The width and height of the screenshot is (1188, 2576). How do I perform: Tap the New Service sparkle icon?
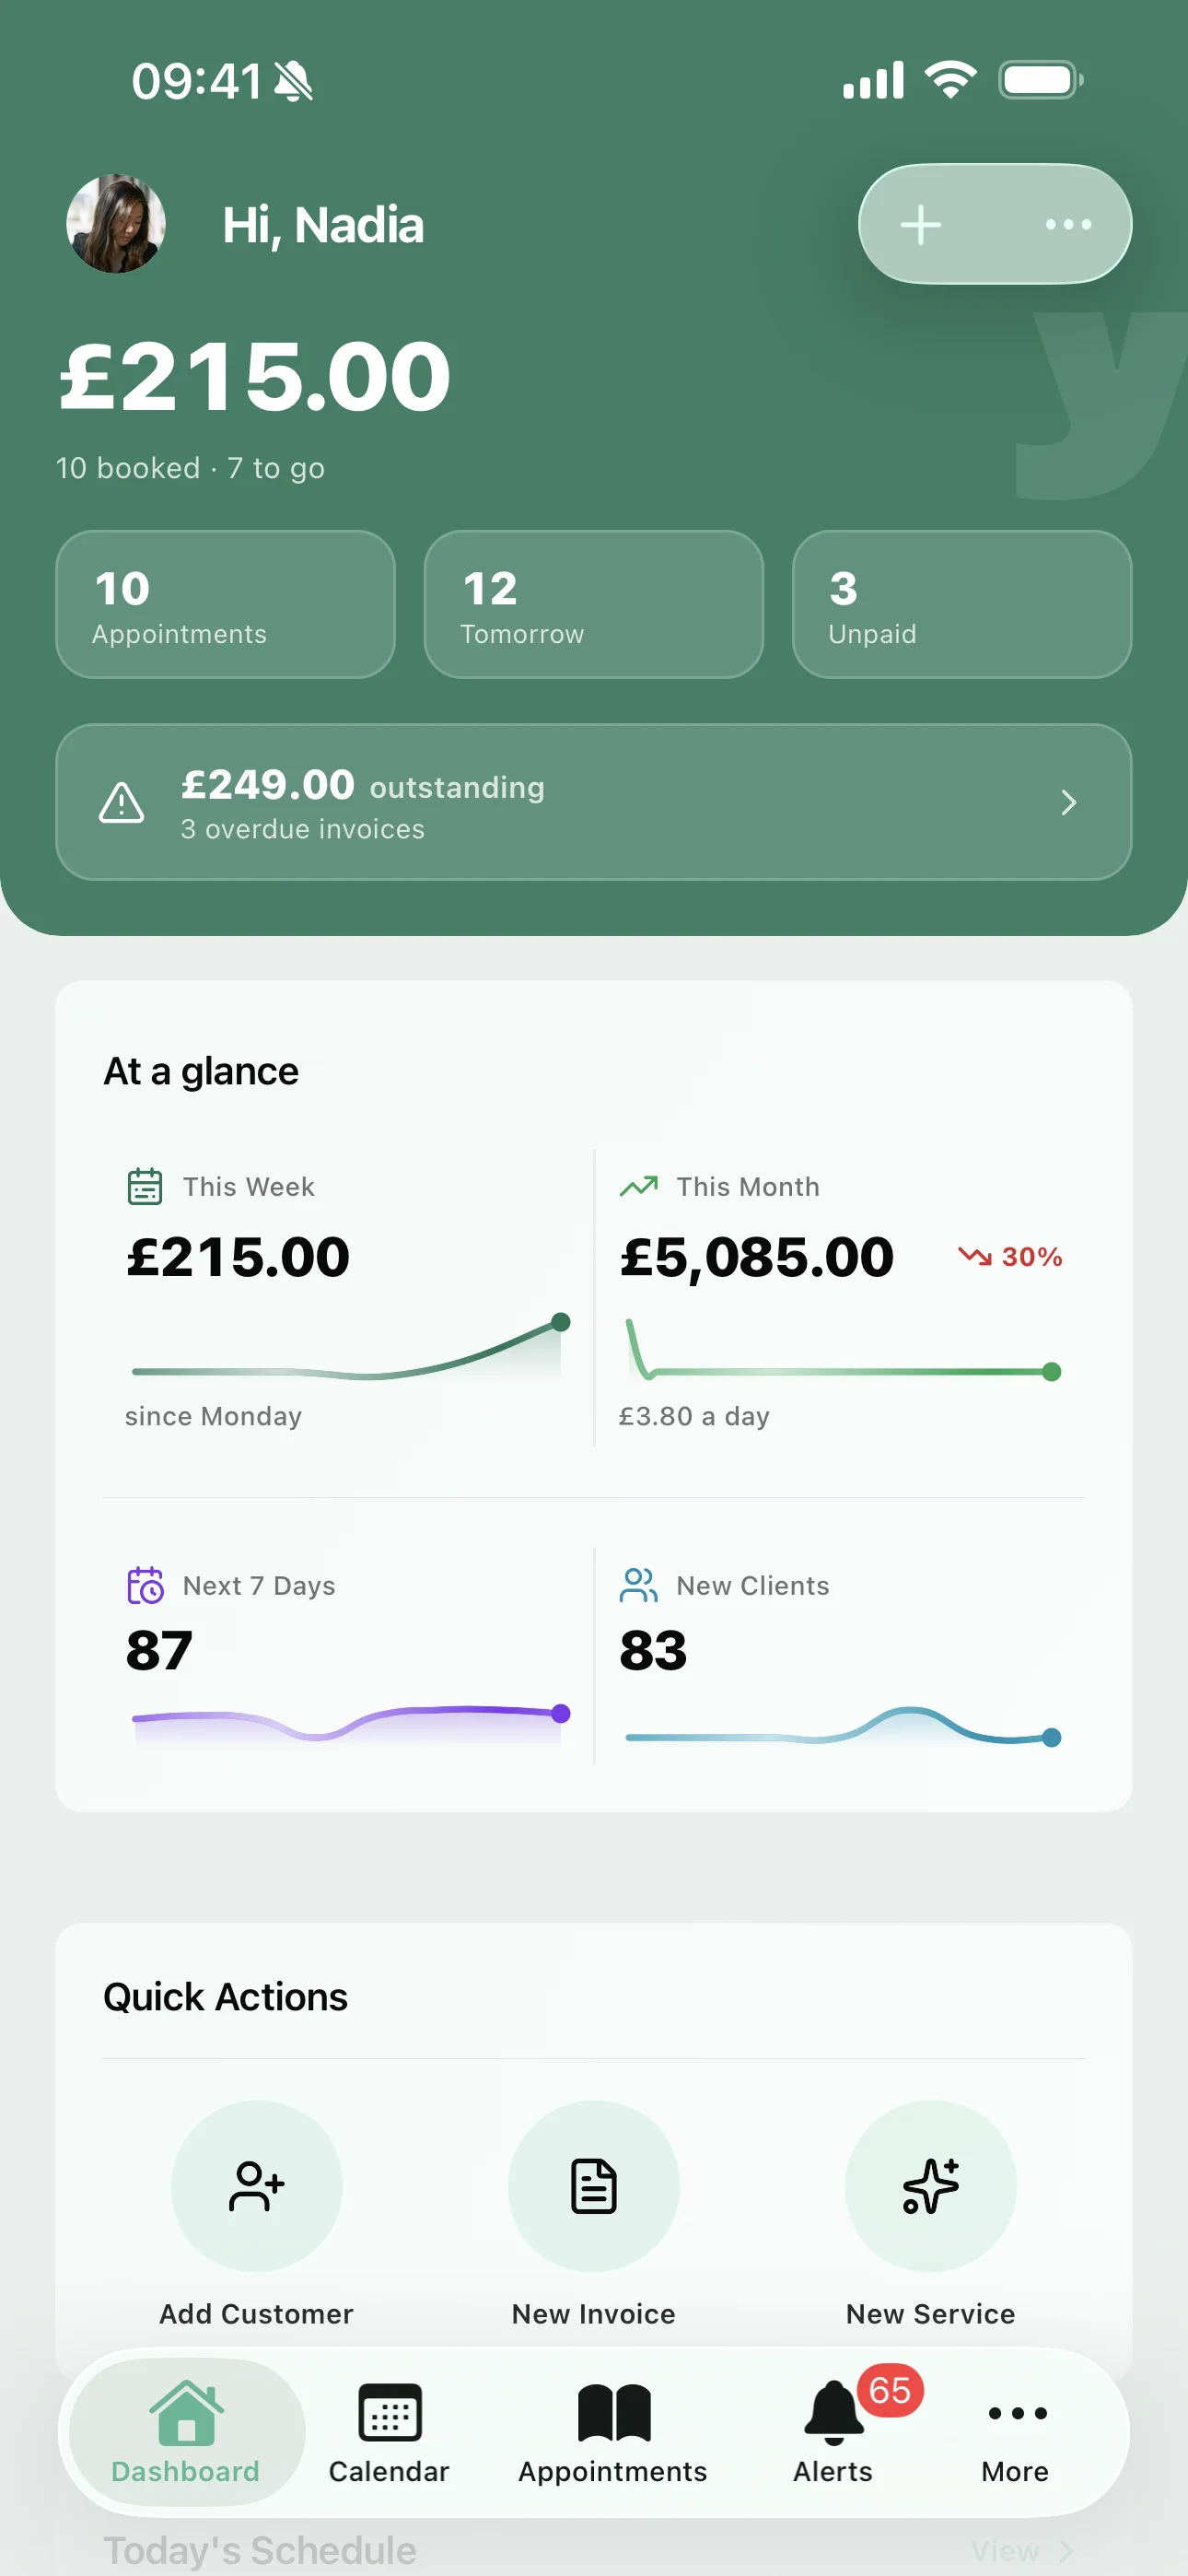930,2186
